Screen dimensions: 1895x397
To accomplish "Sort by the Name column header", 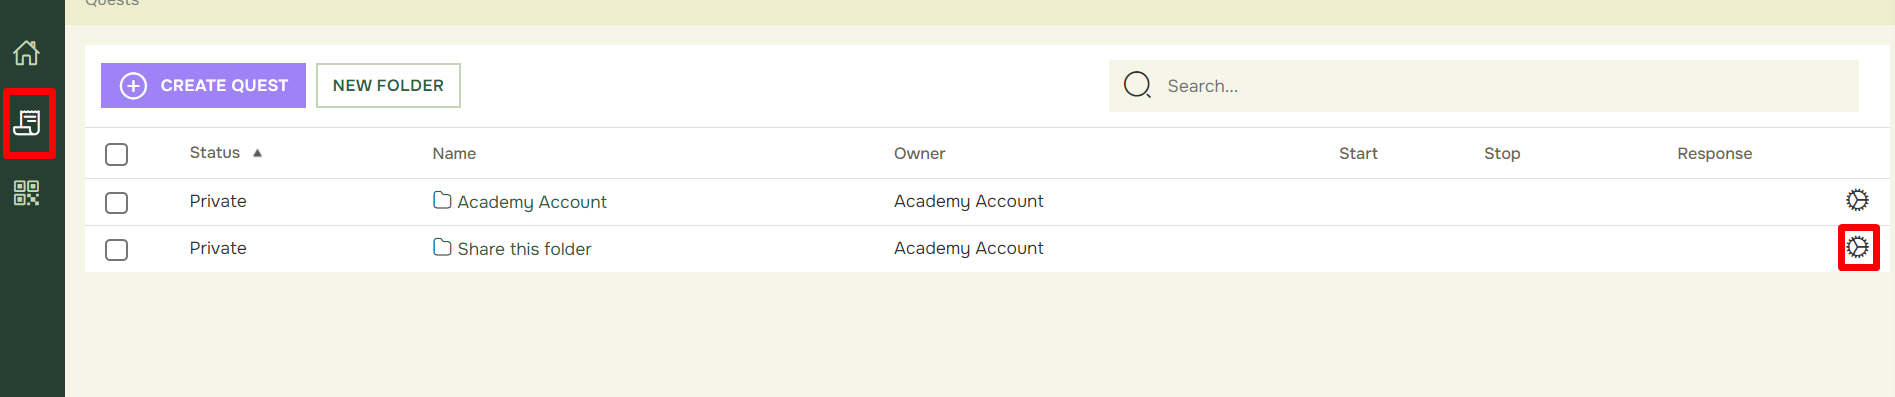I will coord(454,153).
